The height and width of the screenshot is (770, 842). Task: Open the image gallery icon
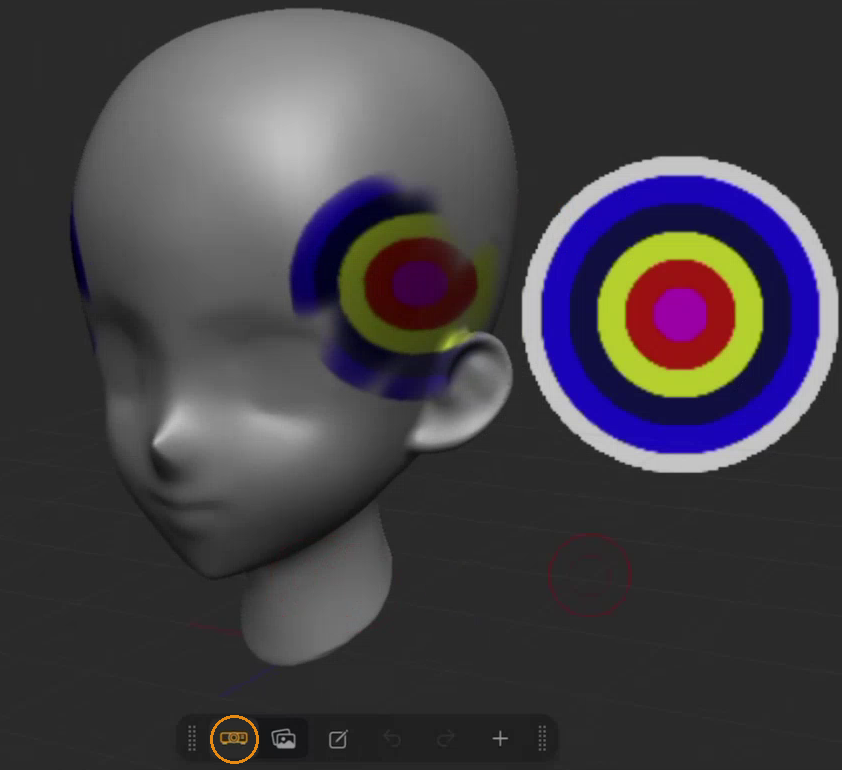284,739
